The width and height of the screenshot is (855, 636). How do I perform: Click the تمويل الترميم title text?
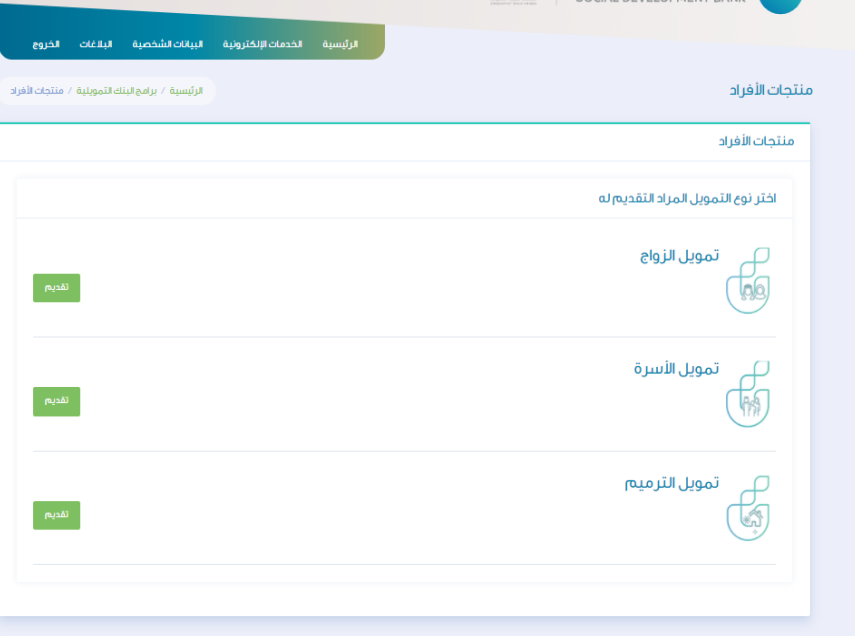(x=672, y=484)
